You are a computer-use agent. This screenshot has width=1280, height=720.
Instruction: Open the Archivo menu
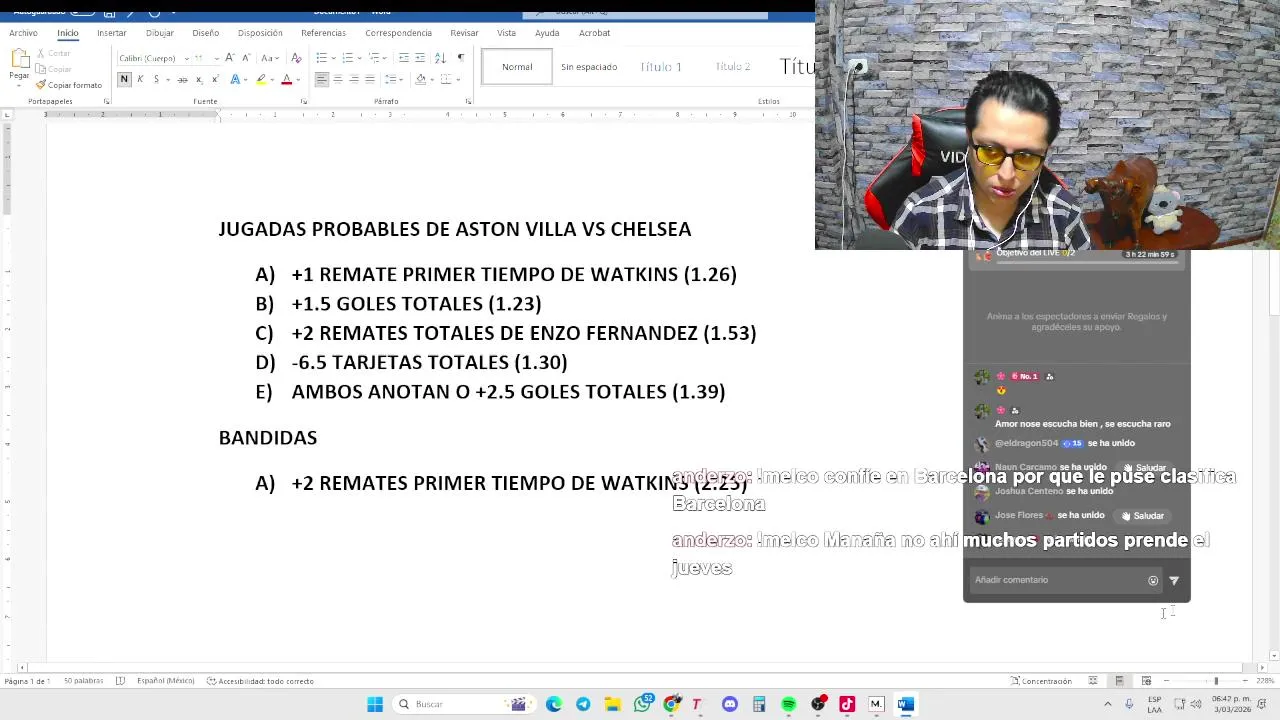tap(23, 33)
